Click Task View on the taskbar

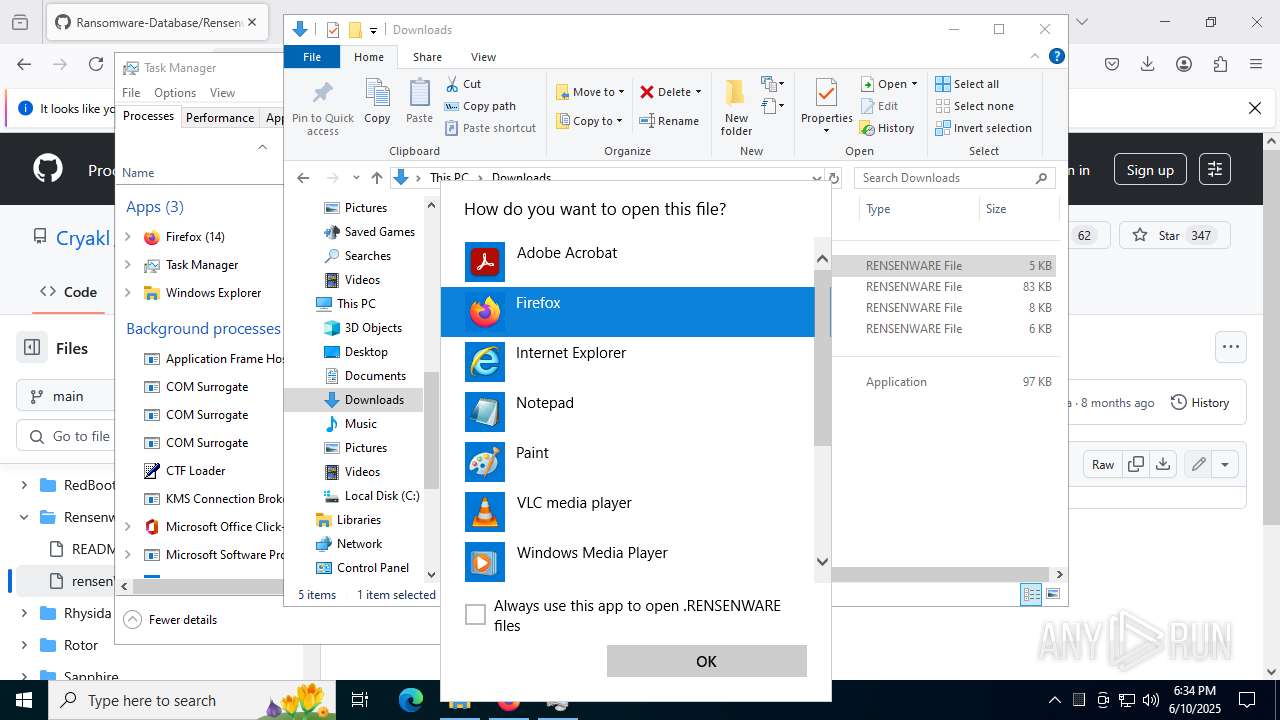click(361, 700)
